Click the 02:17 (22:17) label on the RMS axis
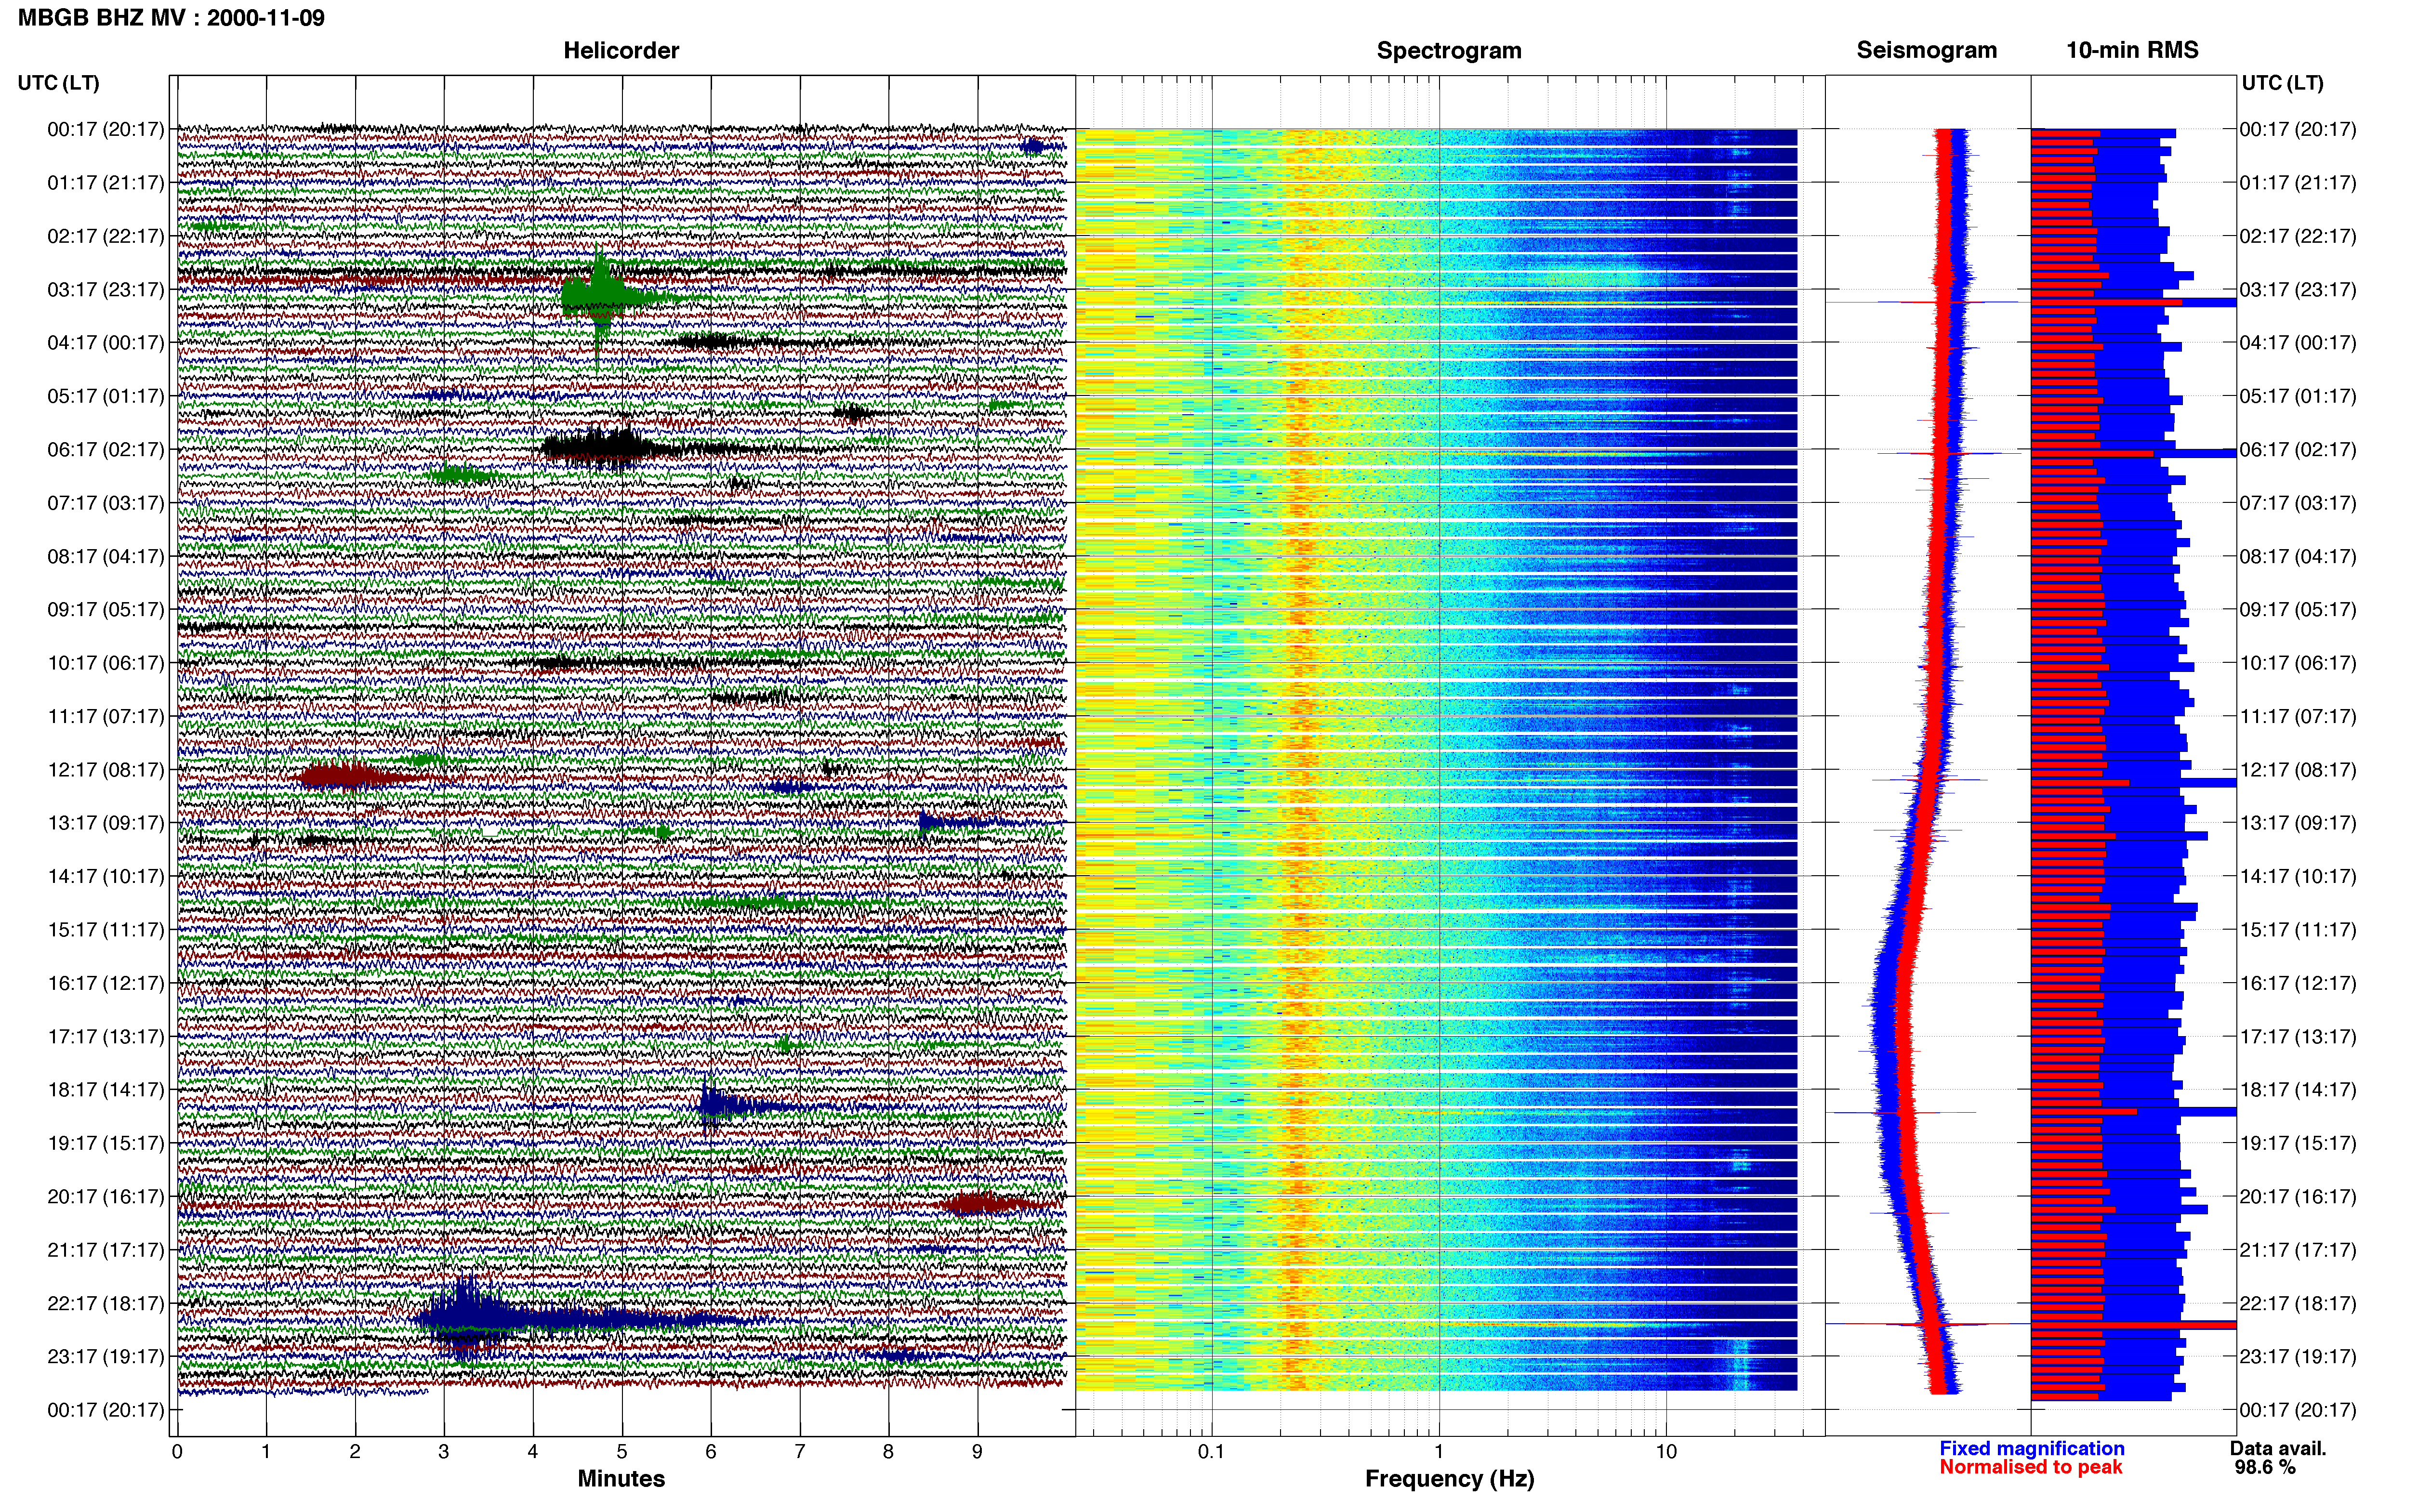 point(2298,237)
